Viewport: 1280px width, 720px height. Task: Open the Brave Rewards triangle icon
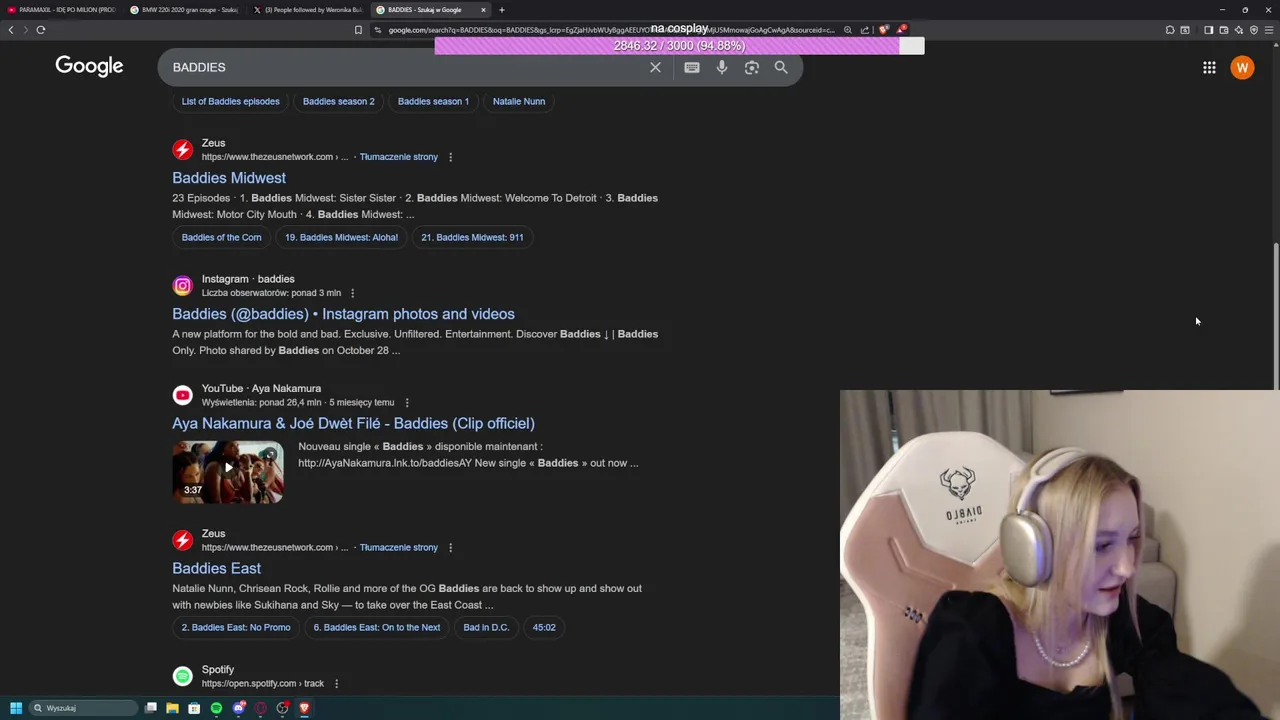point(900,30)
